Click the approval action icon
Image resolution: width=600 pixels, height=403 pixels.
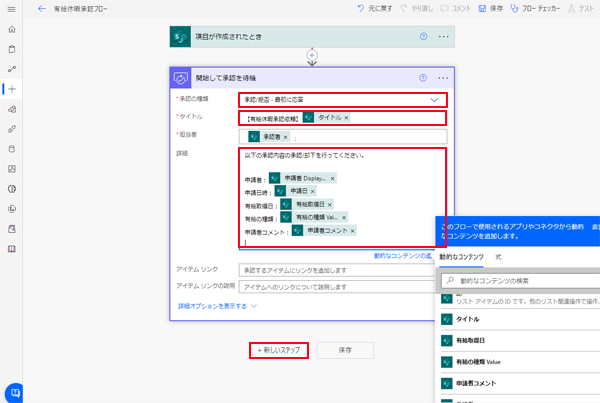coord(180,78)
